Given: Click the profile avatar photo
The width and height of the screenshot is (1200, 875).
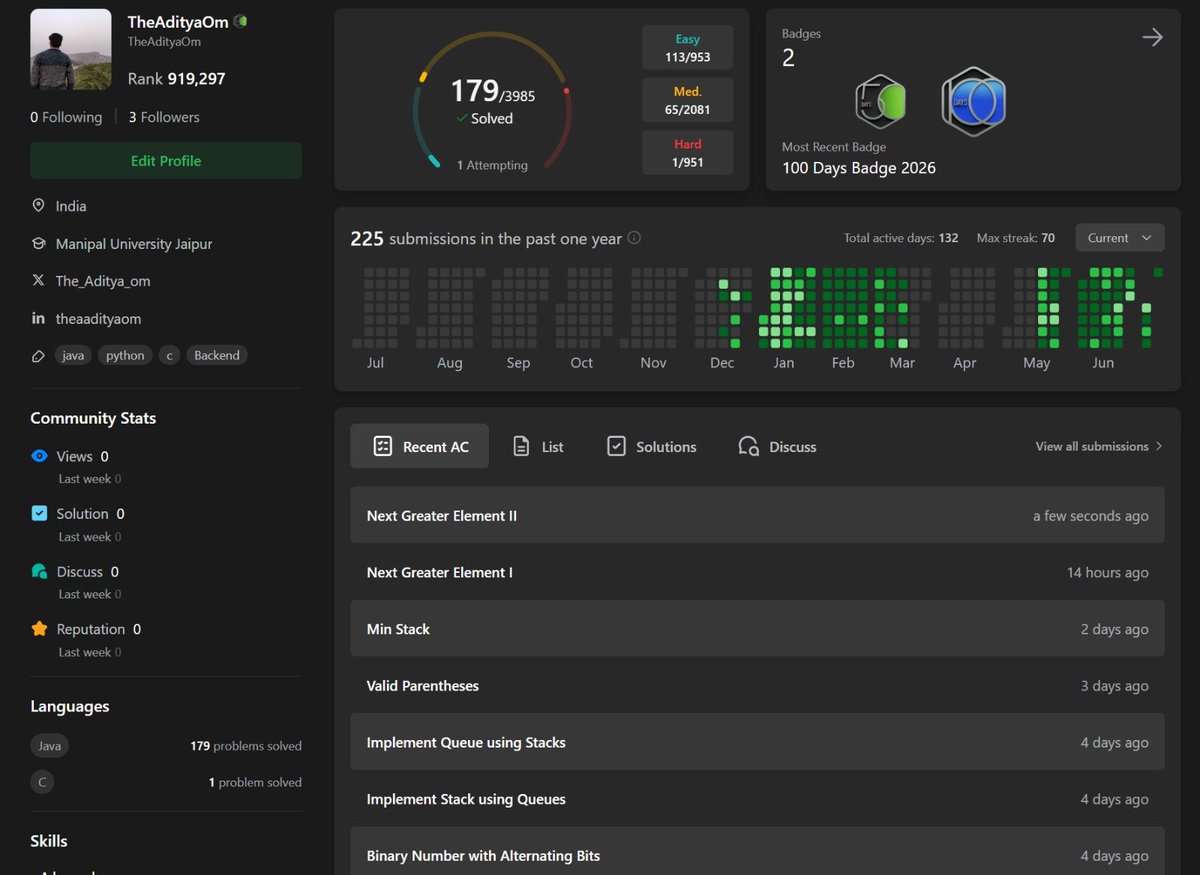Looking at the screenshot, I should pyautogui.click(x=71, y=49).
